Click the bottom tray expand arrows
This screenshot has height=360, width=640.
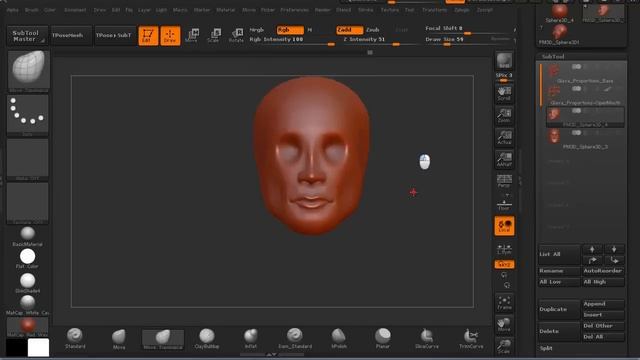click(271, 354)
